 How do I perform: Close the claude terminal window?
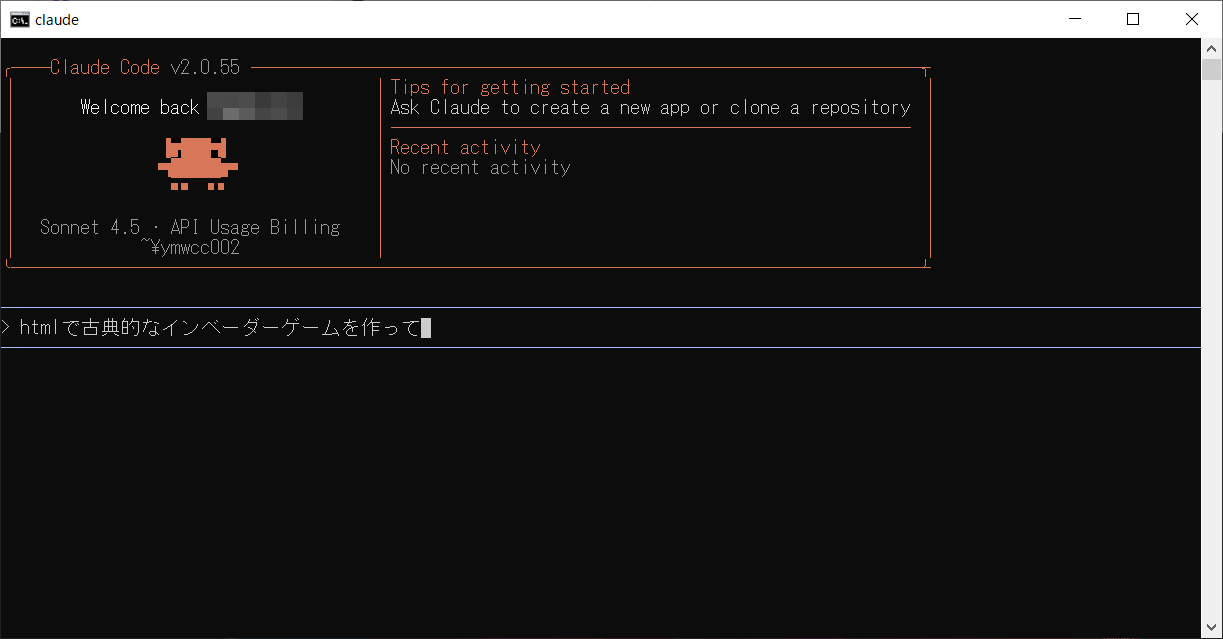[x=1191, y=19]
